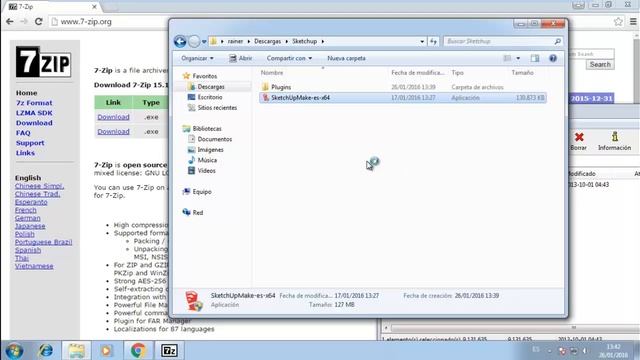Open FAQ link

click(x=23, y=133)
